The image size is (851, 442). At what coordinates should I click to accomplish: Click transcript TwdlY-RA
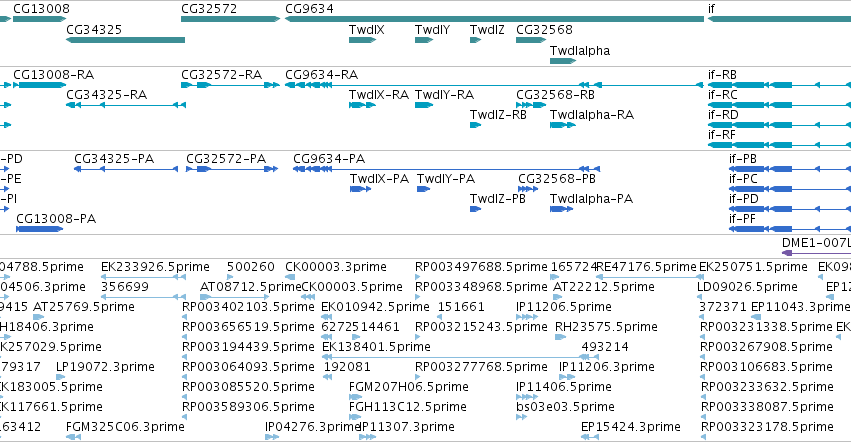[x=444, y=95]
